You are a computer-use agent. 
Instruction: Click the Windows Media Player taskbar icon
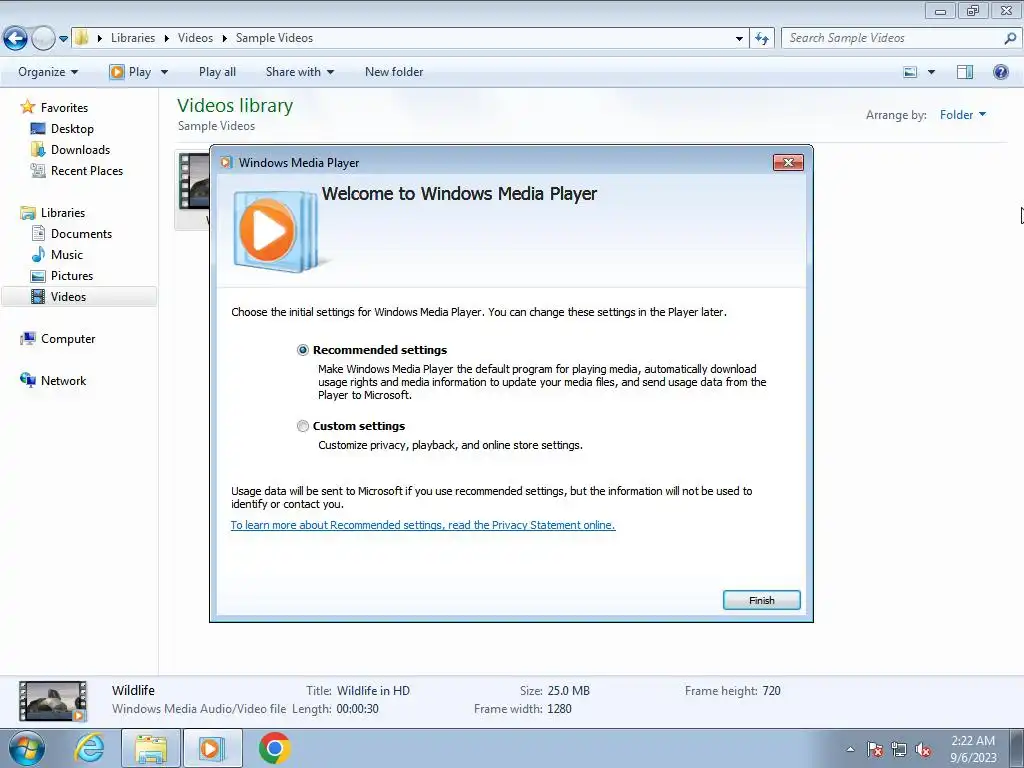point(212,748)
